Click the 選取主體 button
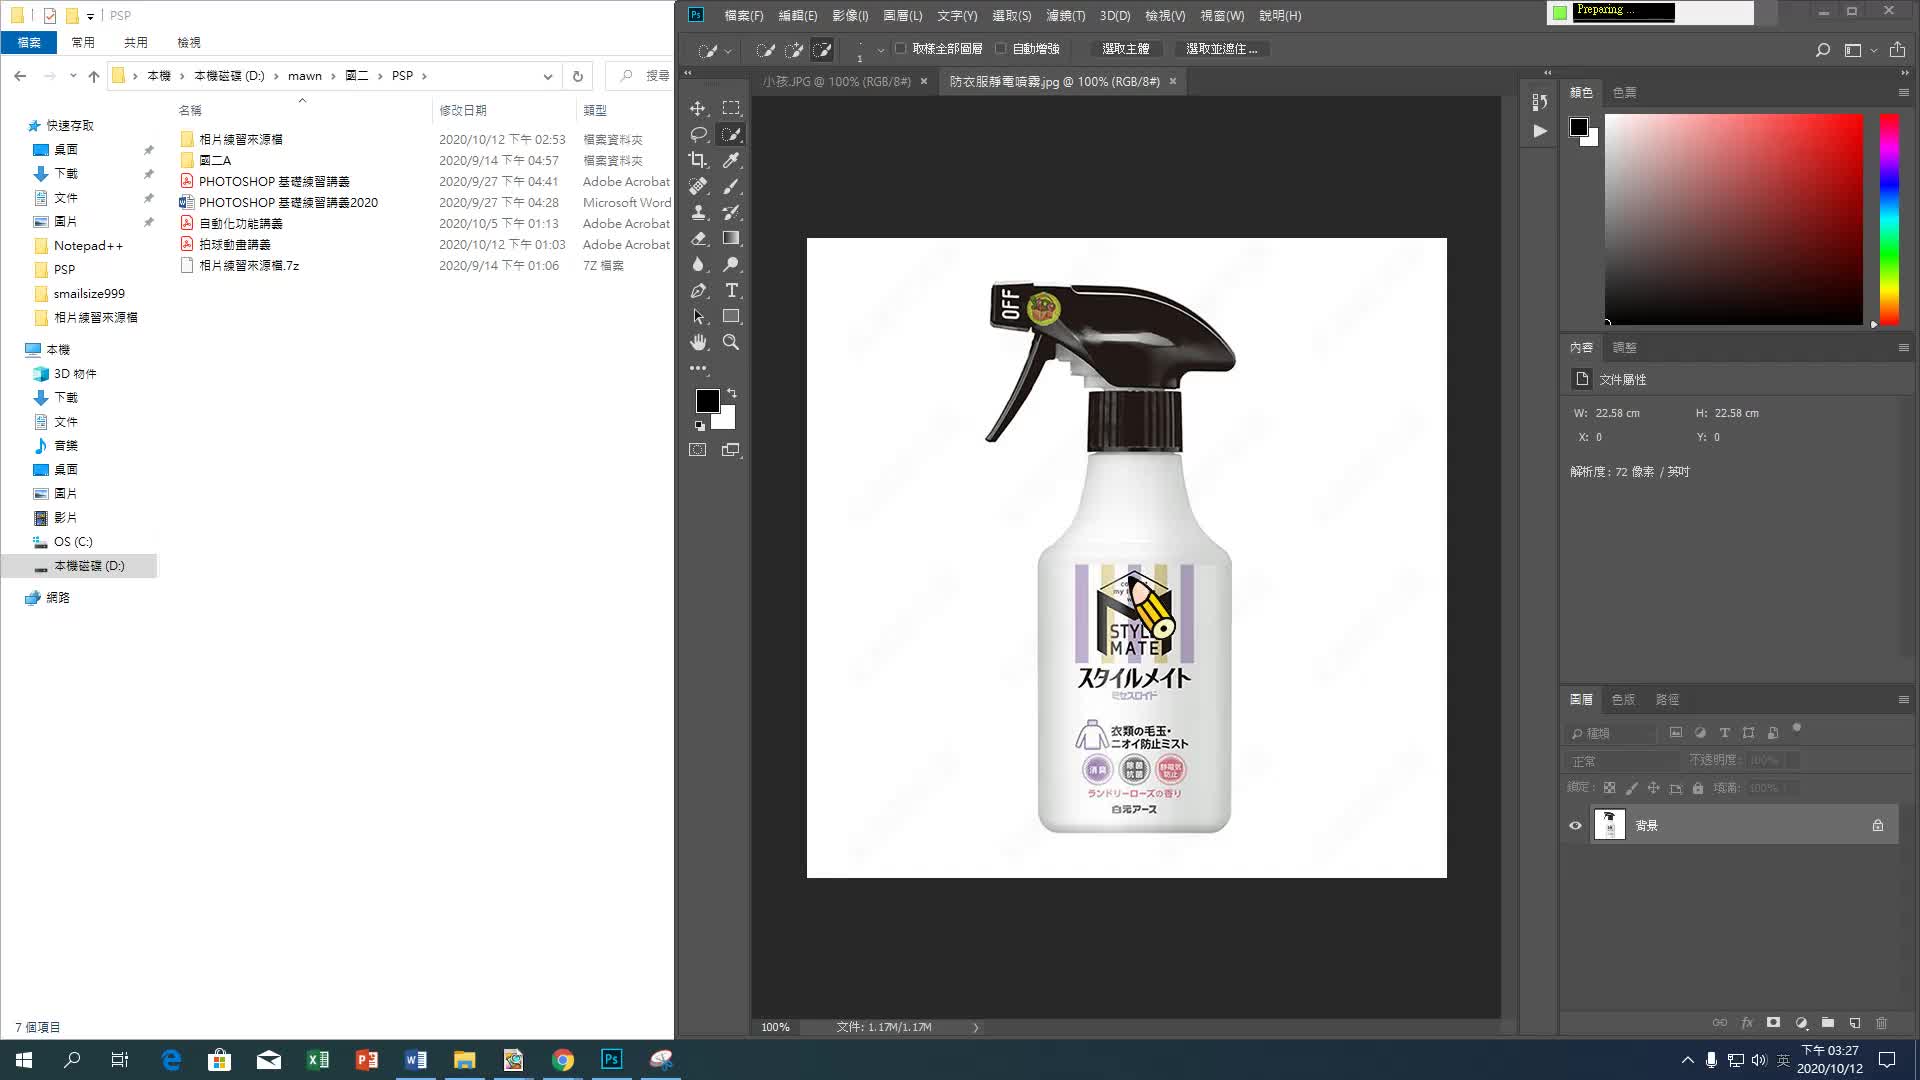1920x1080 pixels. (x=1125, y=48)
